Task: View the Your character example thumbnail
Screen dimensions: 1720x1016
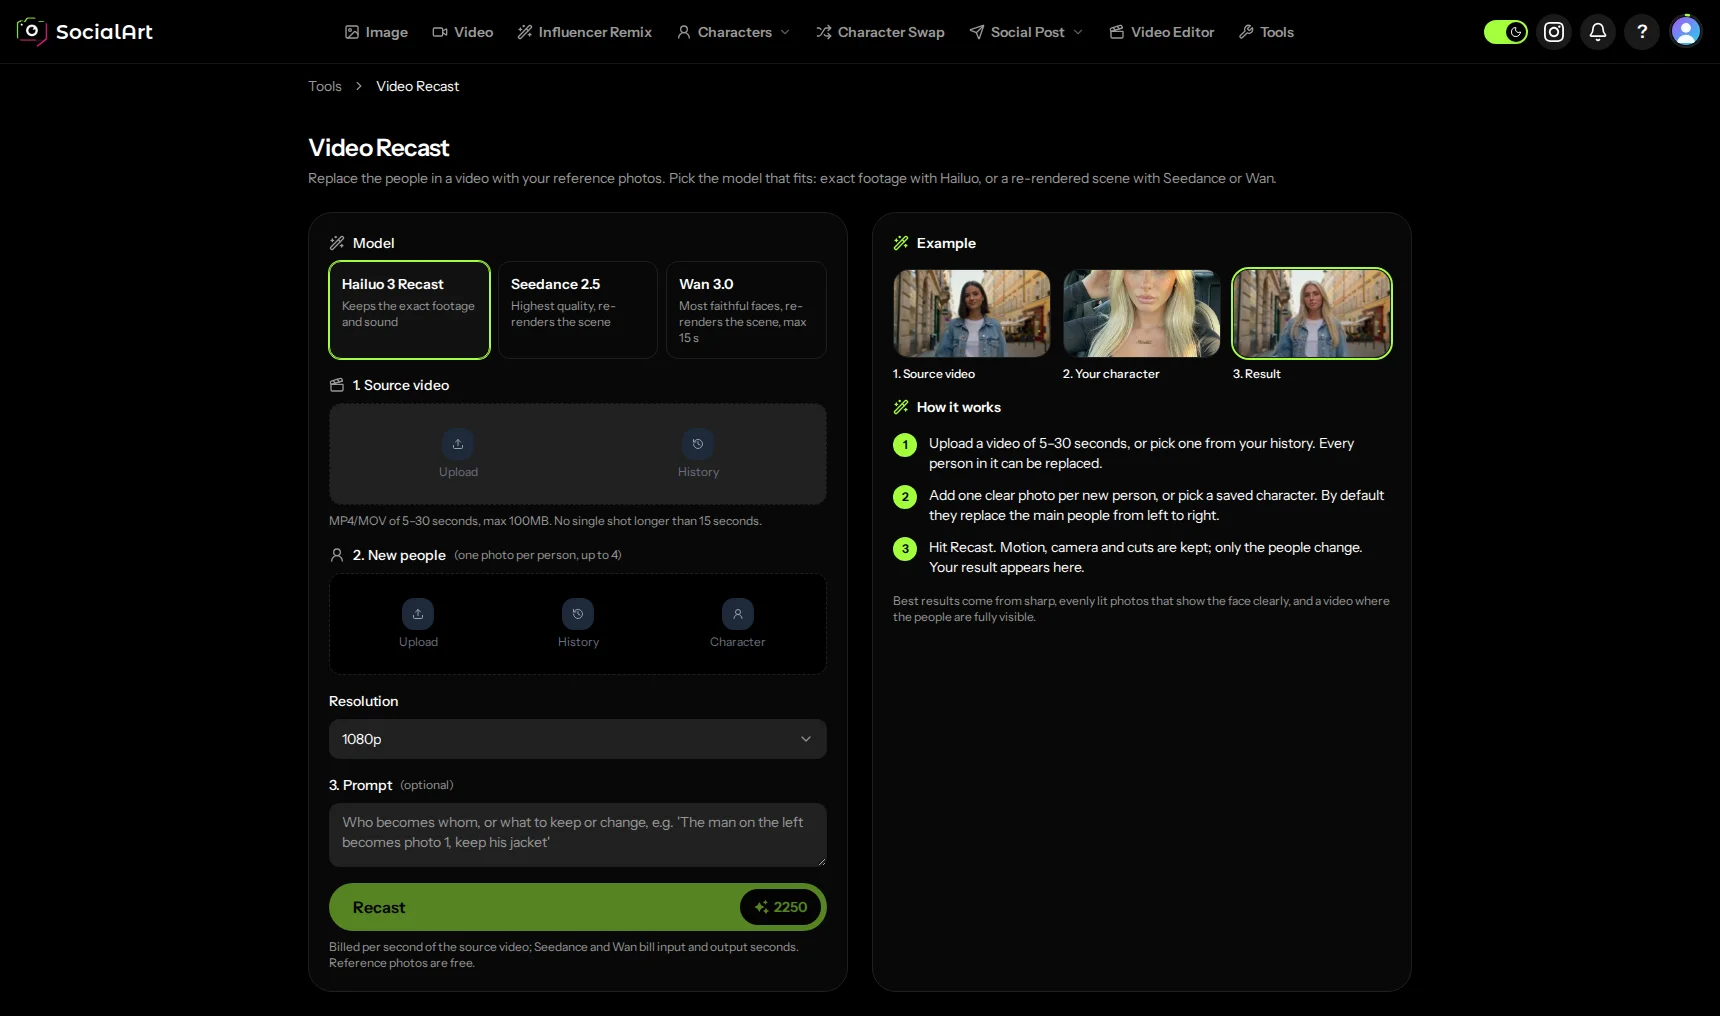Action: tap(1142, 313)
